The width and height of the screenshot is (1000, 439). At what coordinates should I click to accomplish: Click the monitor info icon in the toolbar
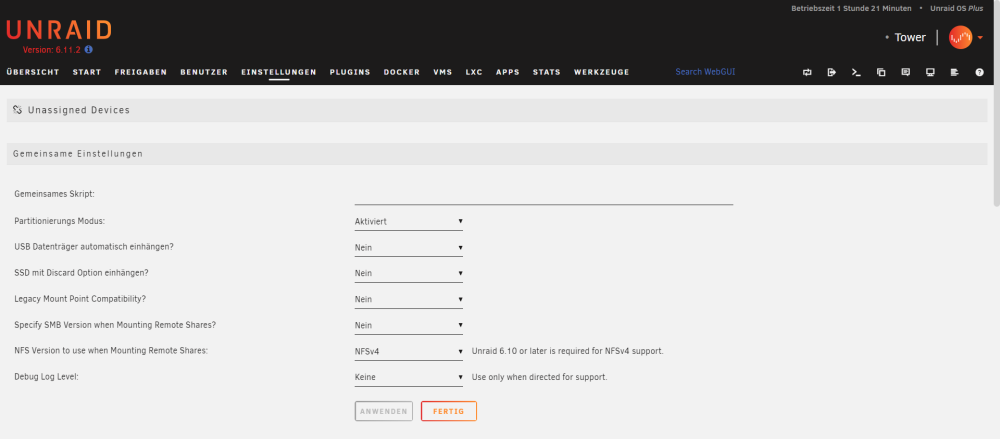coord(930,72)
